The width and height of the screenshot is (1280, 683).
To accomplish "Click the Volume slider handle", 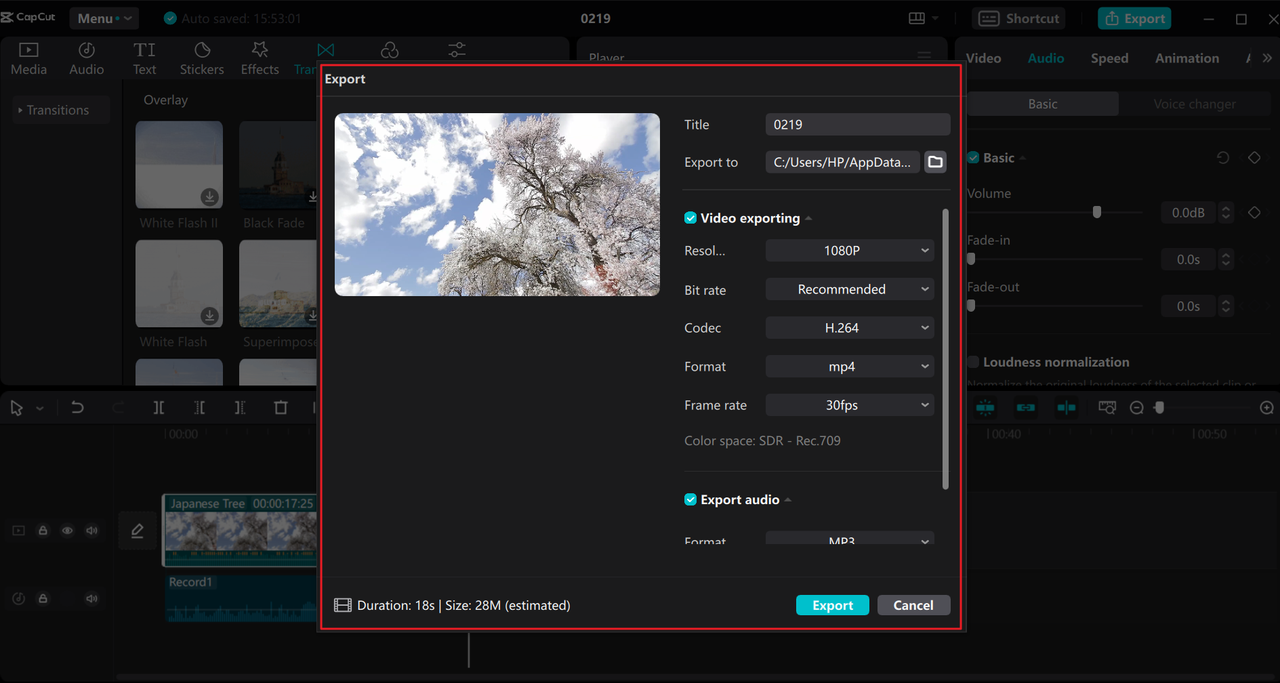I will pyautogui.click(x=1097, y=212).
